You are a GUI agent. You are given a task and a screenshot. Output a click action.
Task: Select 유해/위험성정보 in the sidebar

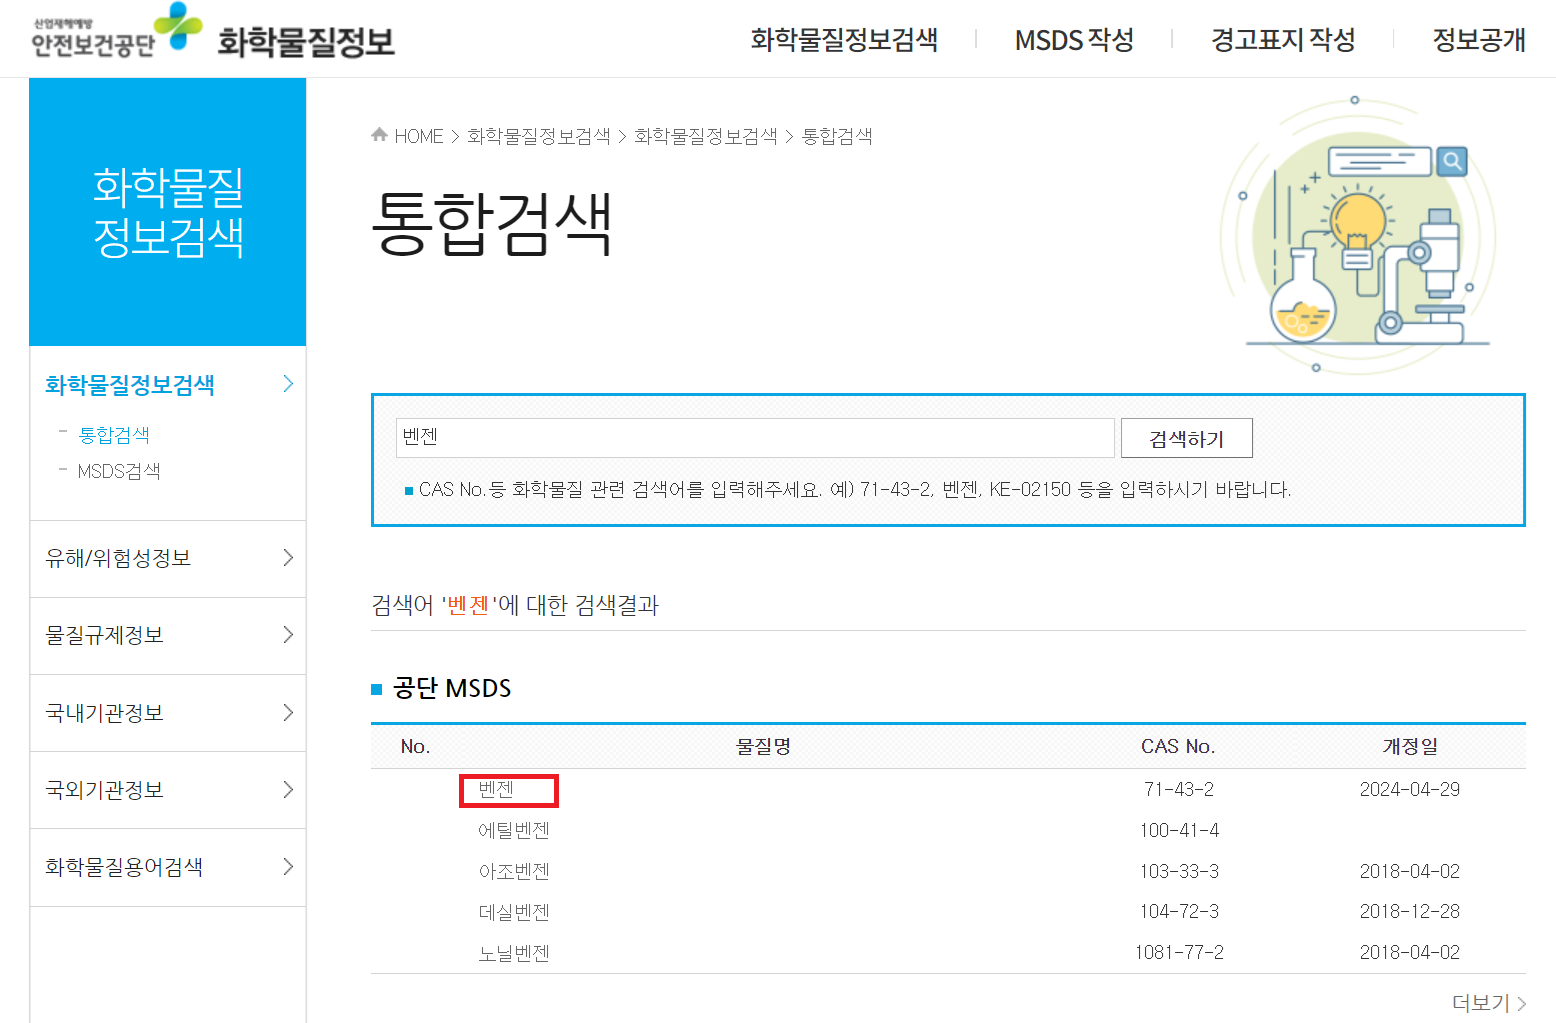point(118,558)
